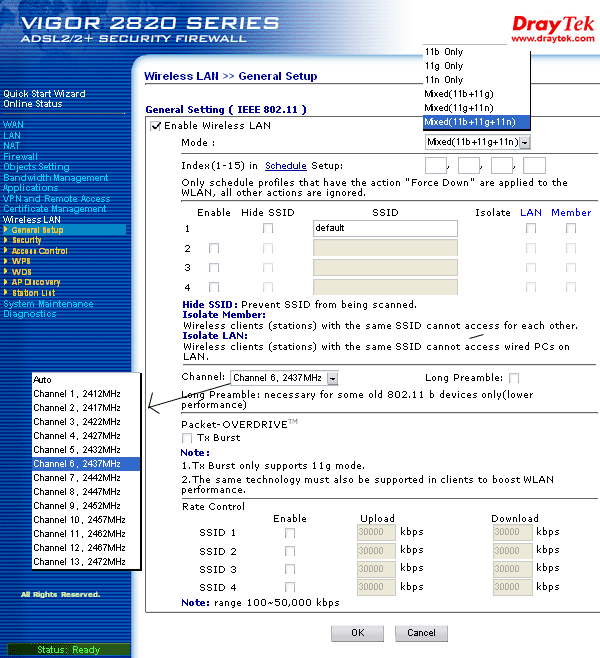Viewport: 600px width, 658px height.
Task: Click the Member column header link
Action: pyautogui.click(x=571, y=213)
